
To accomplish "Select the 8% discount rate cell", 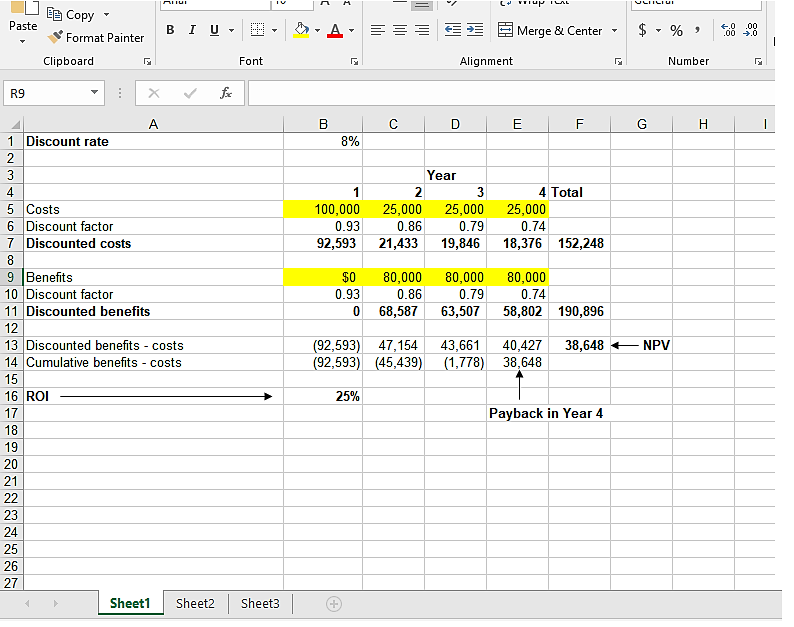I will click(x=323, y=141).
